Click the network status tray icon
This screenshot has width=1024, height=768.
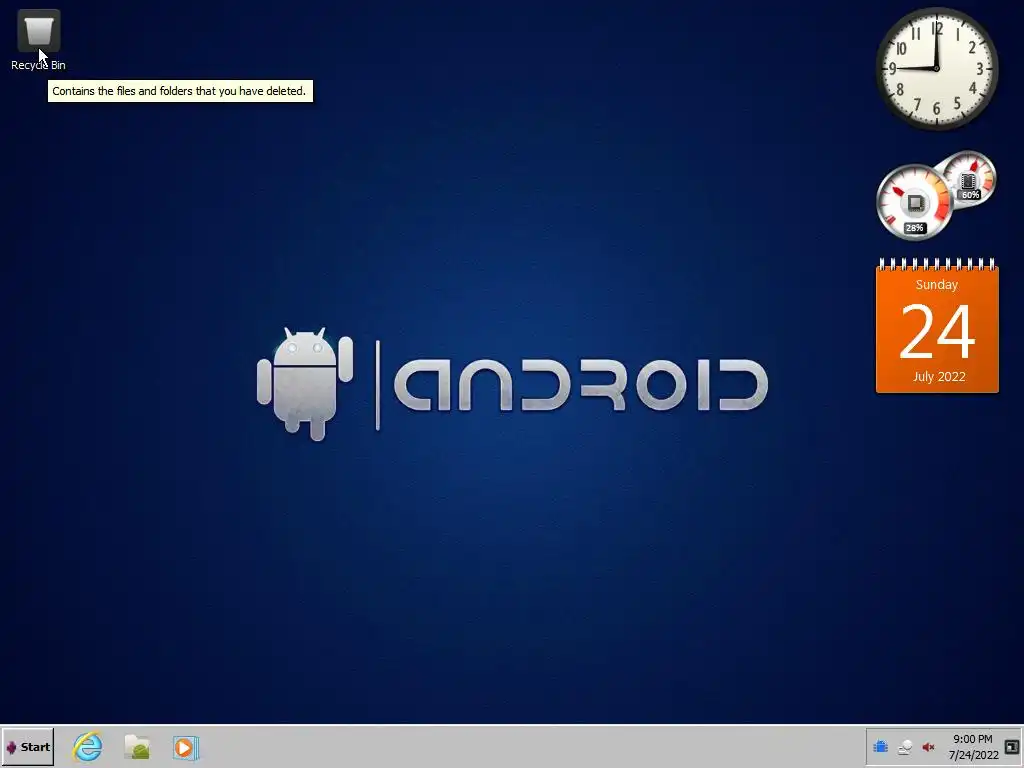tap(904, 747)
